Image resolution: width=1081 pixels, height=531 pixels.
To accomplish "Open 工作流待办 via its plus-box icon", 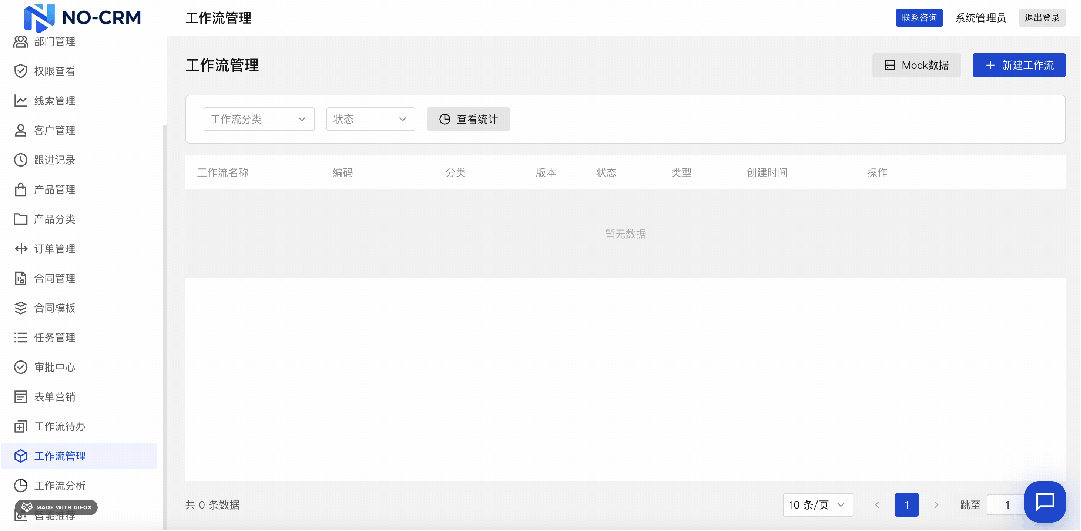I will [x=21, y=427].
